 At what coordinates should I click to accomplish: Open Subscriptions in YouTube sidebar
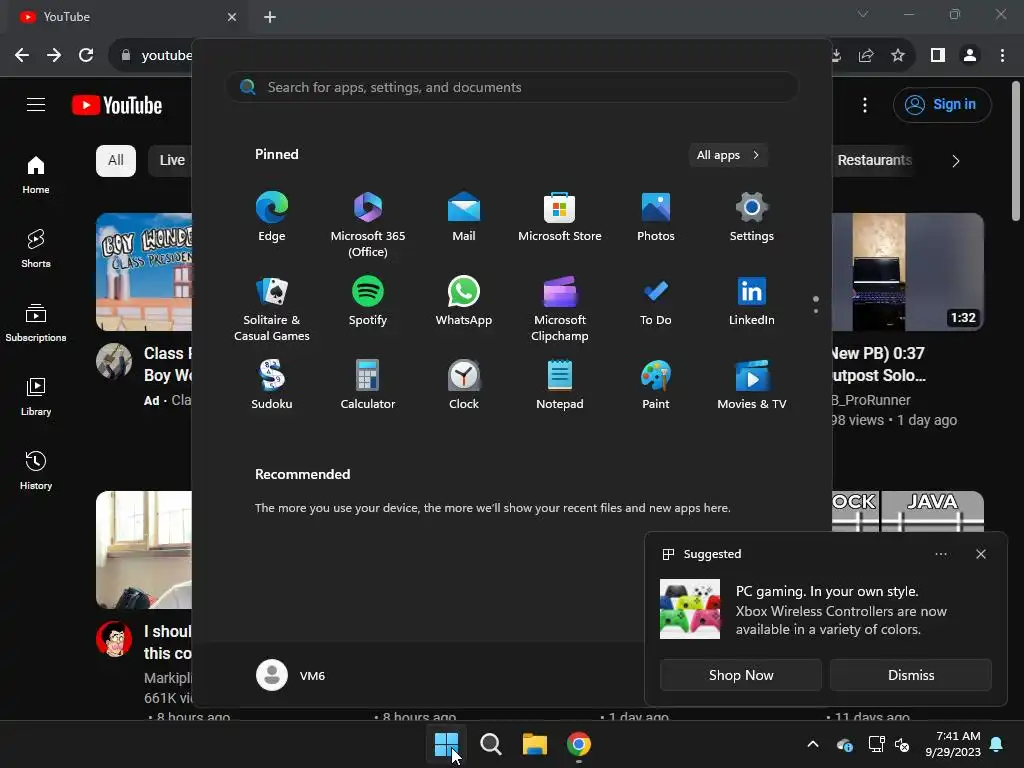click(x=36, y=323)
